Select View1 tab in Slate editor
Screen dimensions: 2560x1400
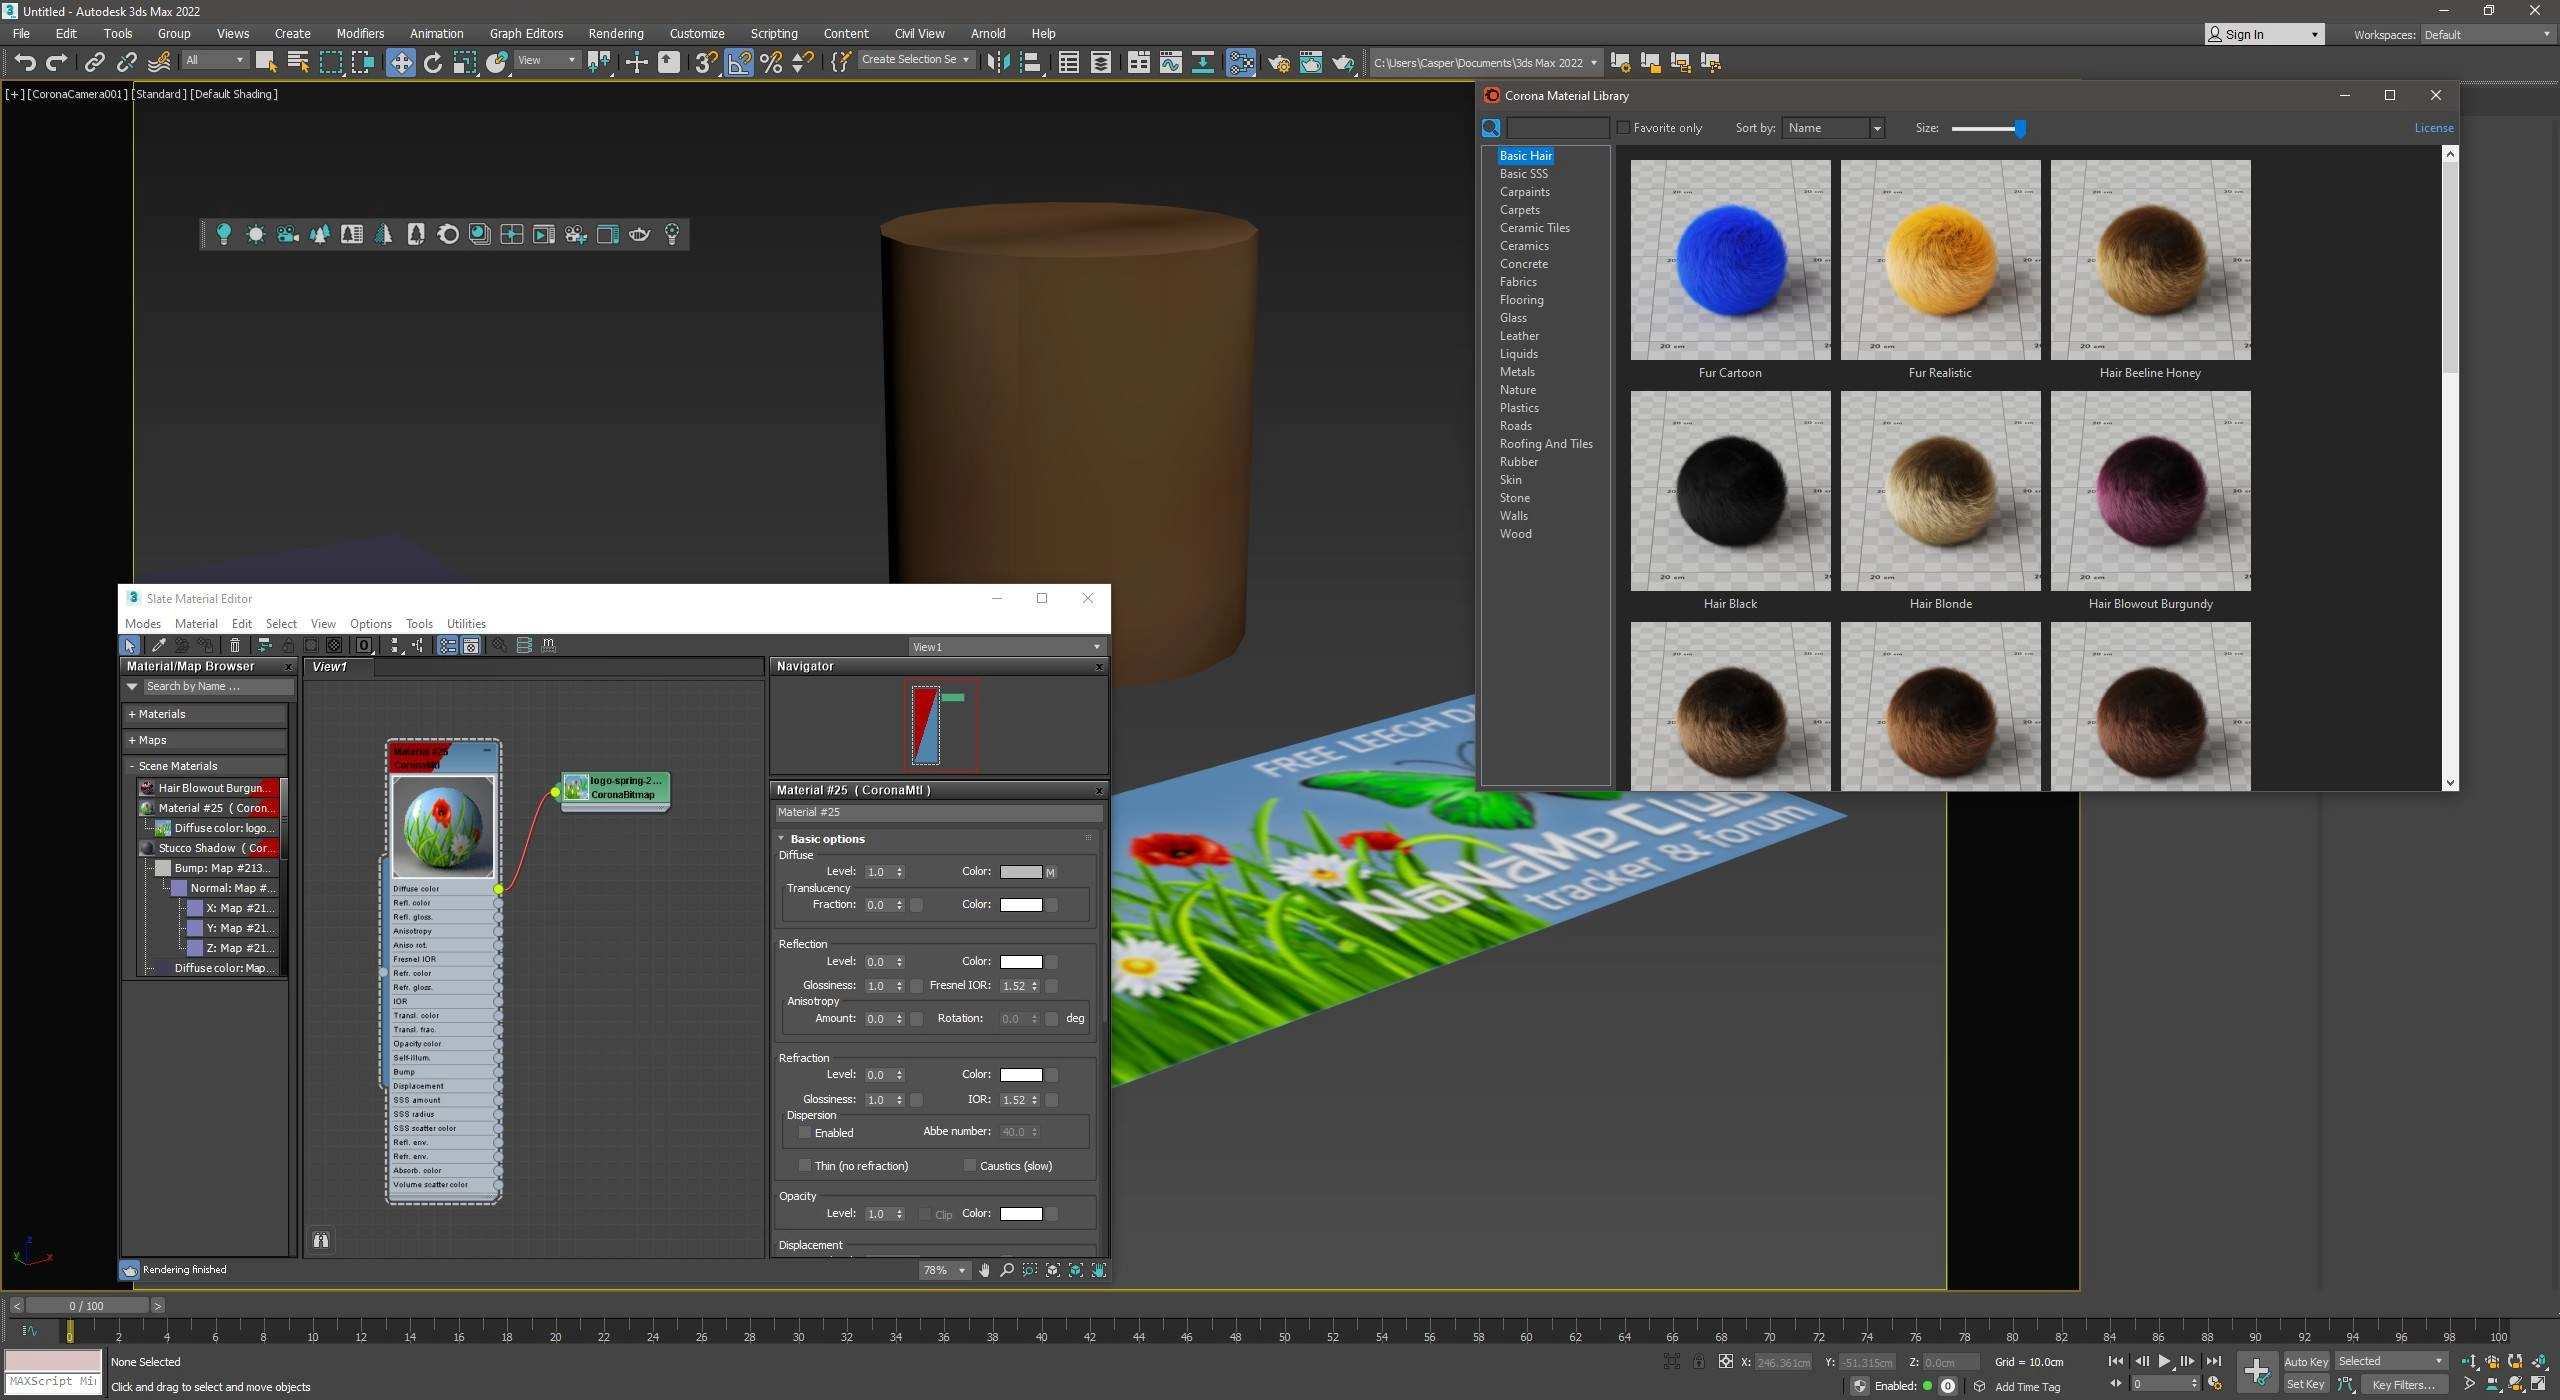pos(340,667)
